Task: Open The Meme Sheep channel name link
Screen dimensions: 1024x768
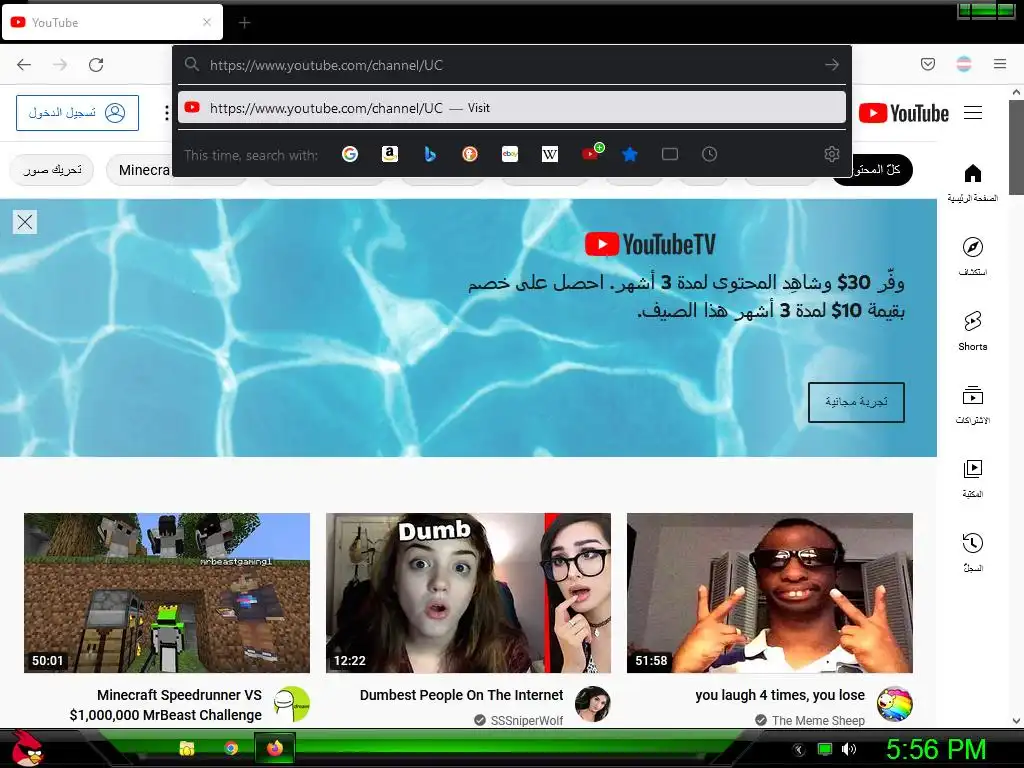Action: tap(818, 720)
